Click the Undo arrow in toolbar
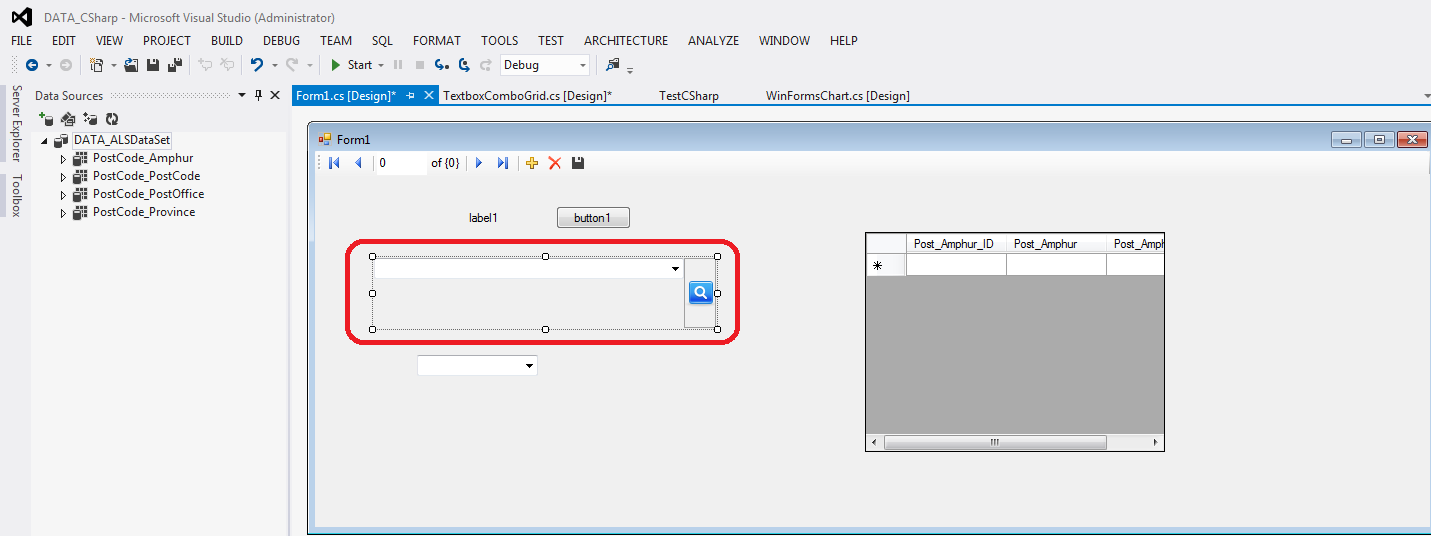This screenshot has height=536, width=1431. point(257,65)
